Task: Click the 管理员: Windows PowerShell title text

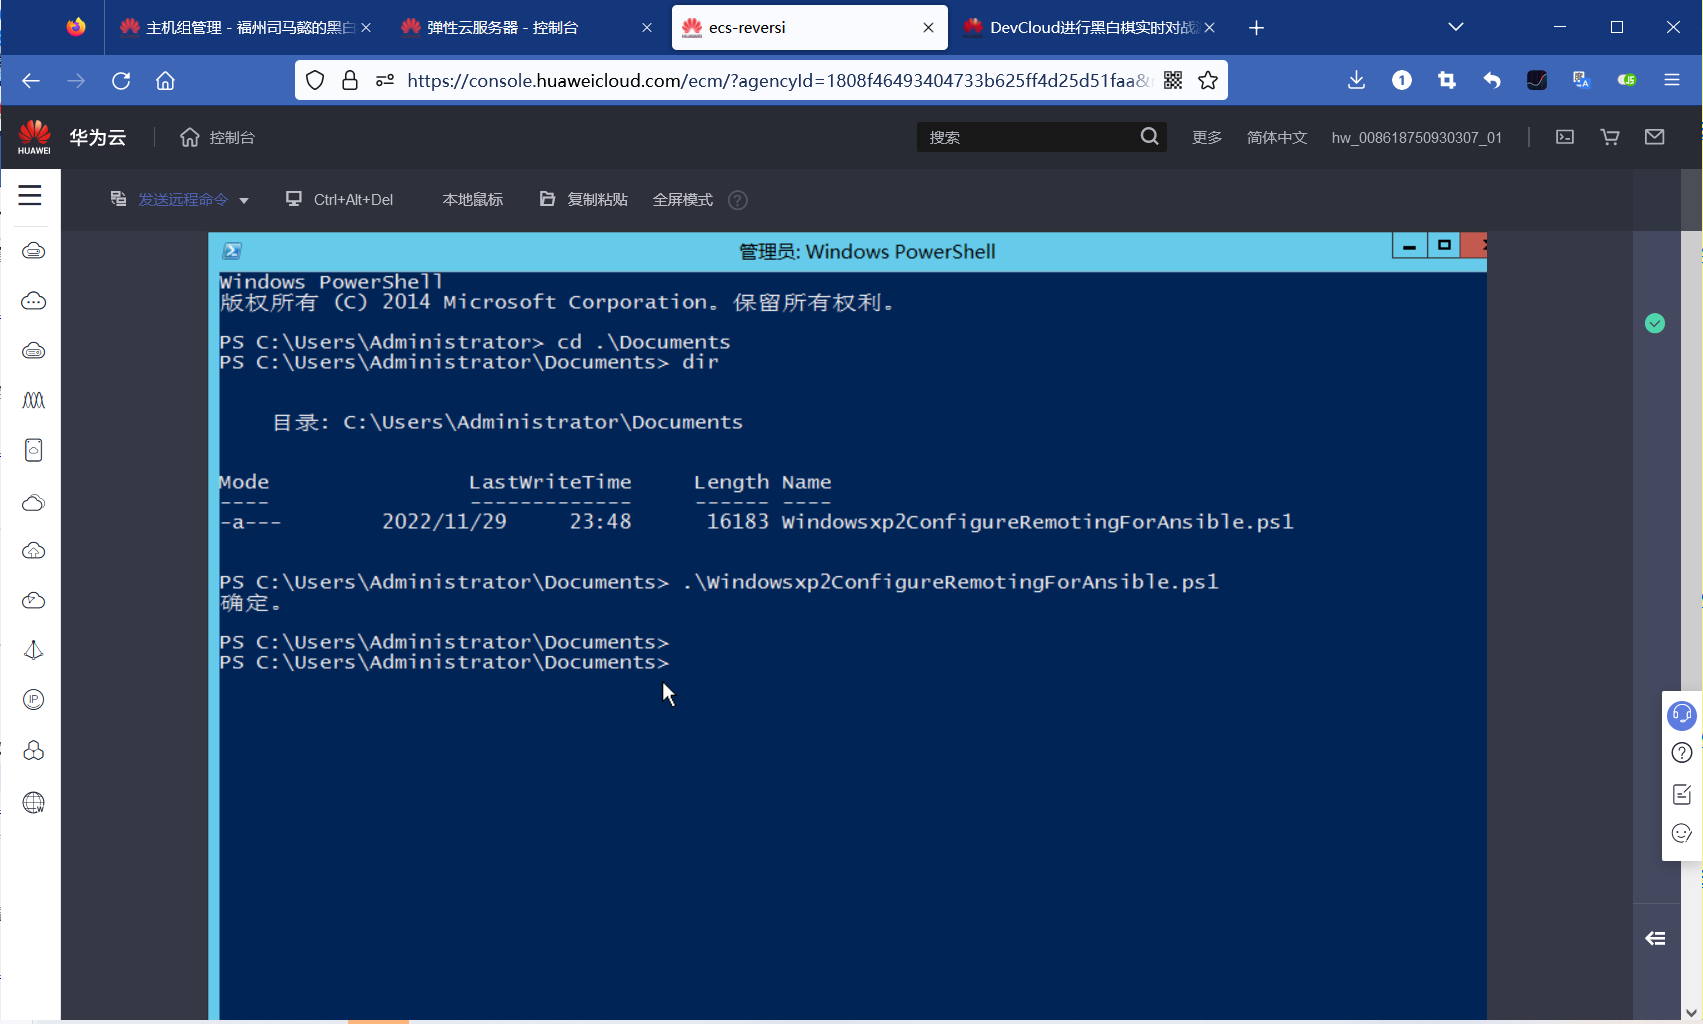Action: pos(867,251)
